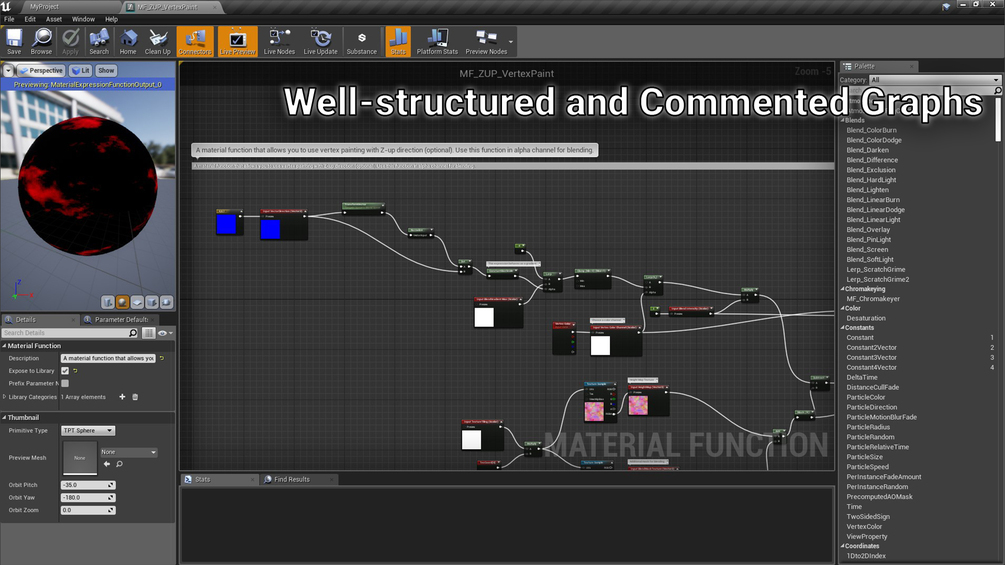Reset Expose to Library to default
Image resolution: width=1005 pixels, height=565 pixels.
[x=75, y=371]
